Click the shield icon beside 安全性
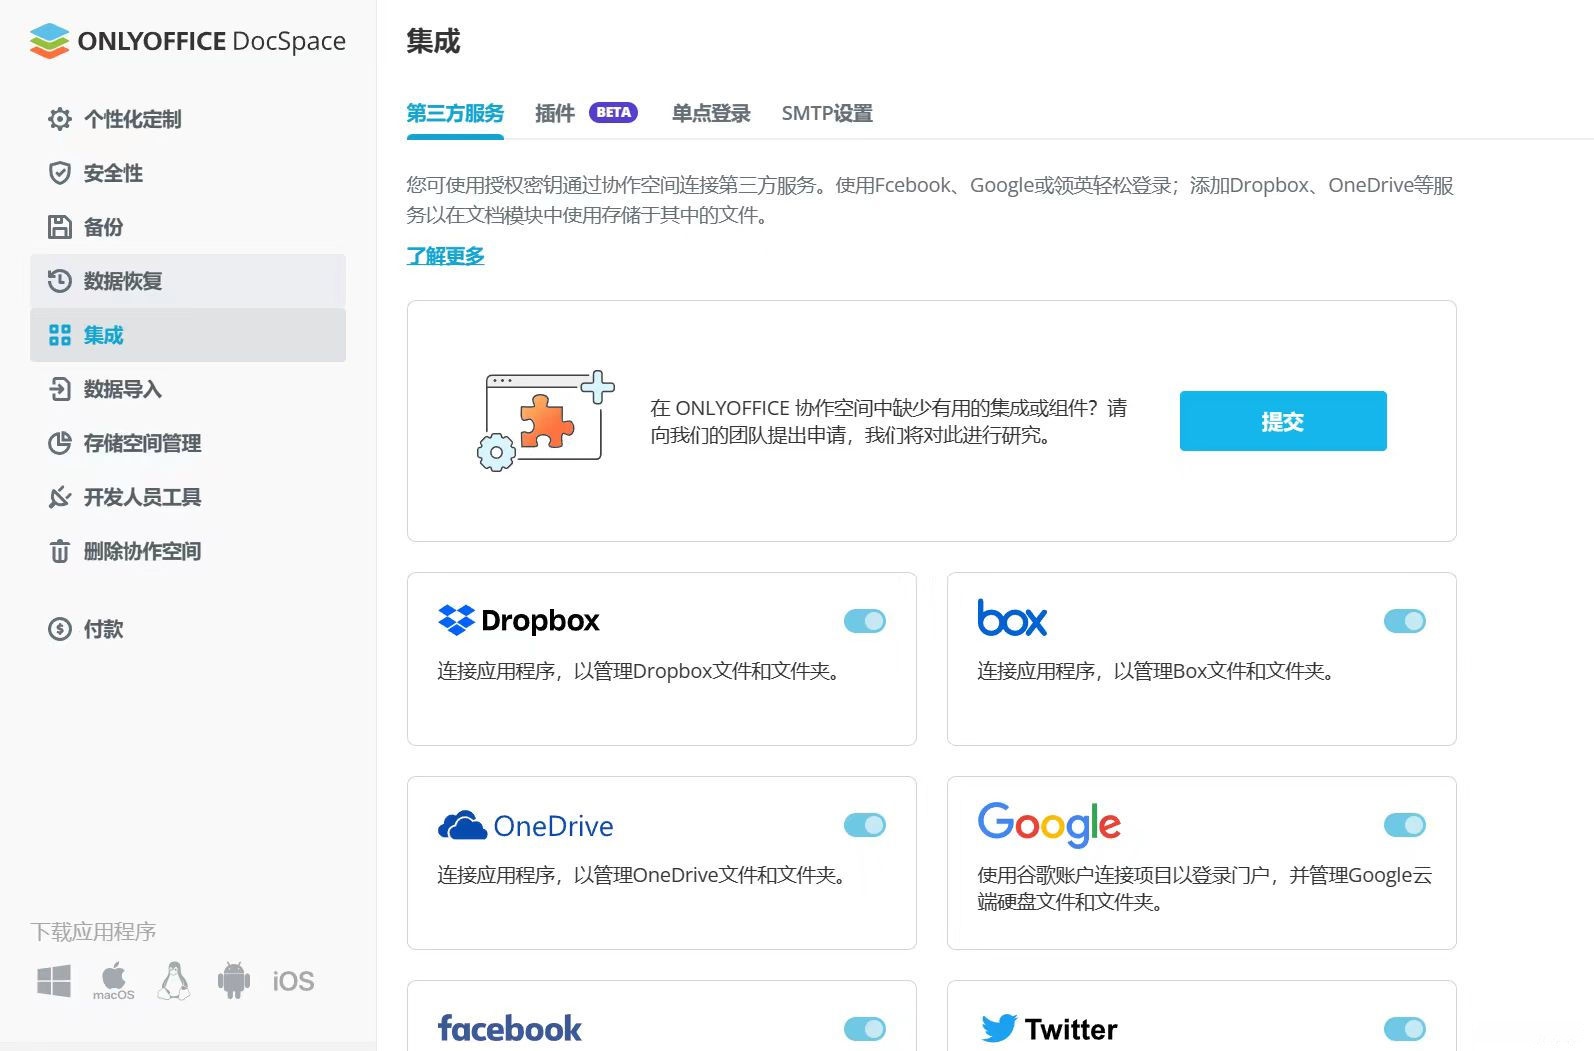This screenshot has width=1594, height=1051. tap(60, 173)
